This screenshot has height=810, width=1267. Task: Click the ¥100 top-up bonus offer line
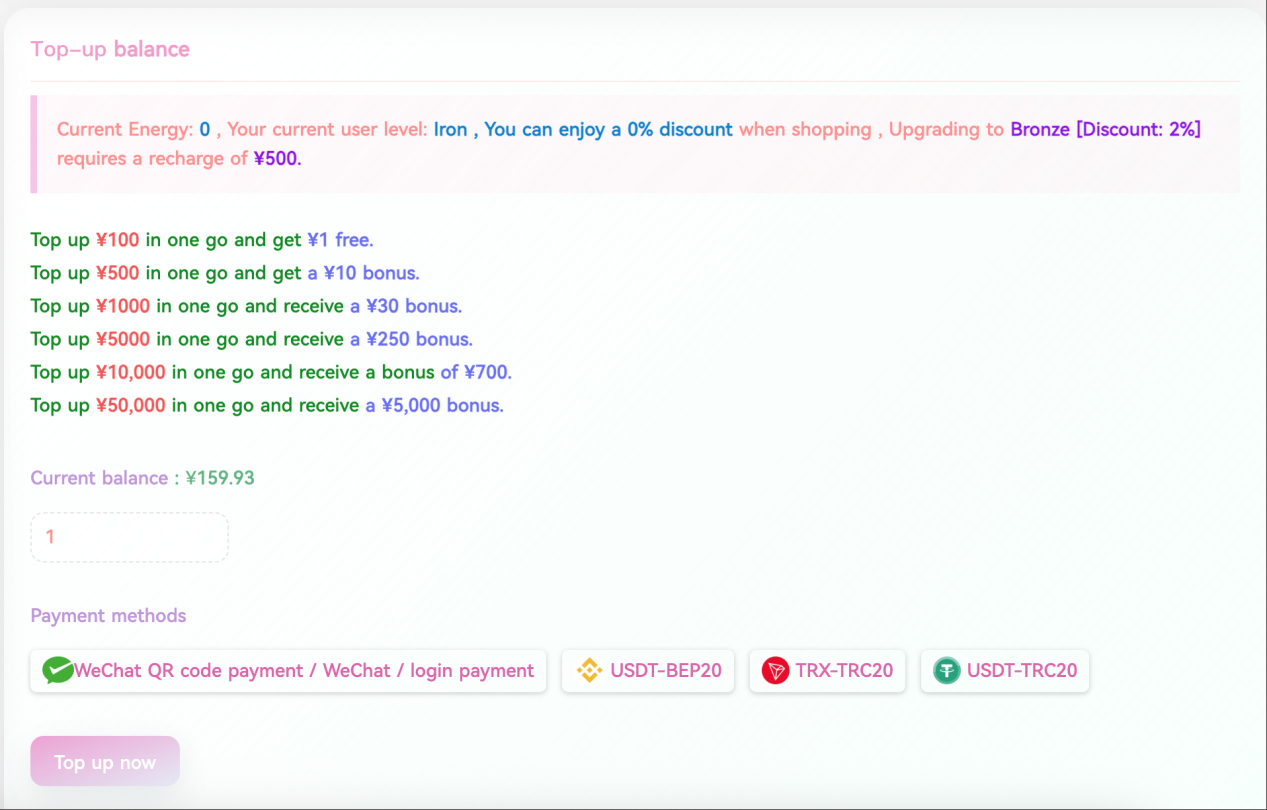point(200,239)
